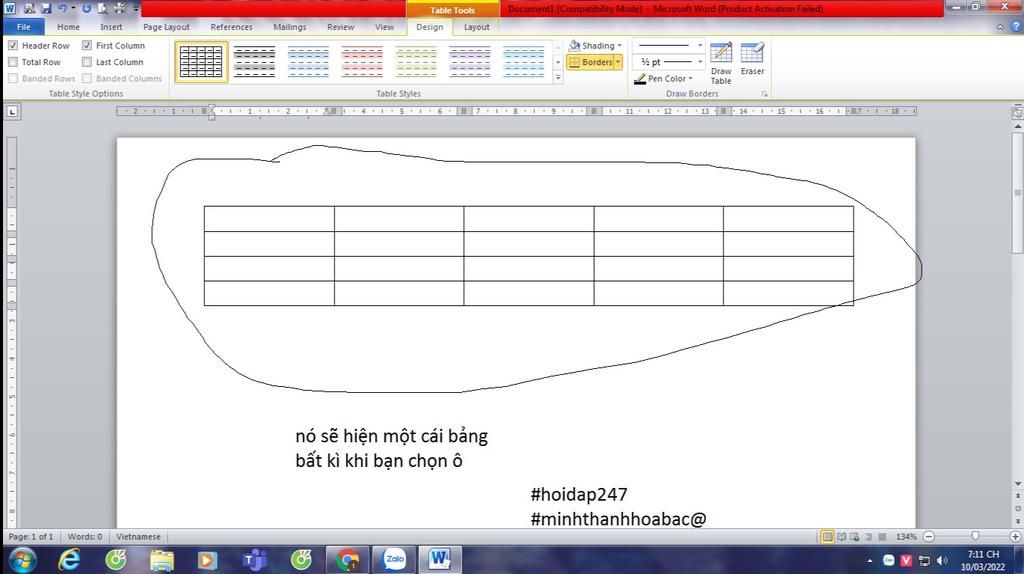Click the zoom out minus button
This screenshot has width=1024, height=574.
929,536
